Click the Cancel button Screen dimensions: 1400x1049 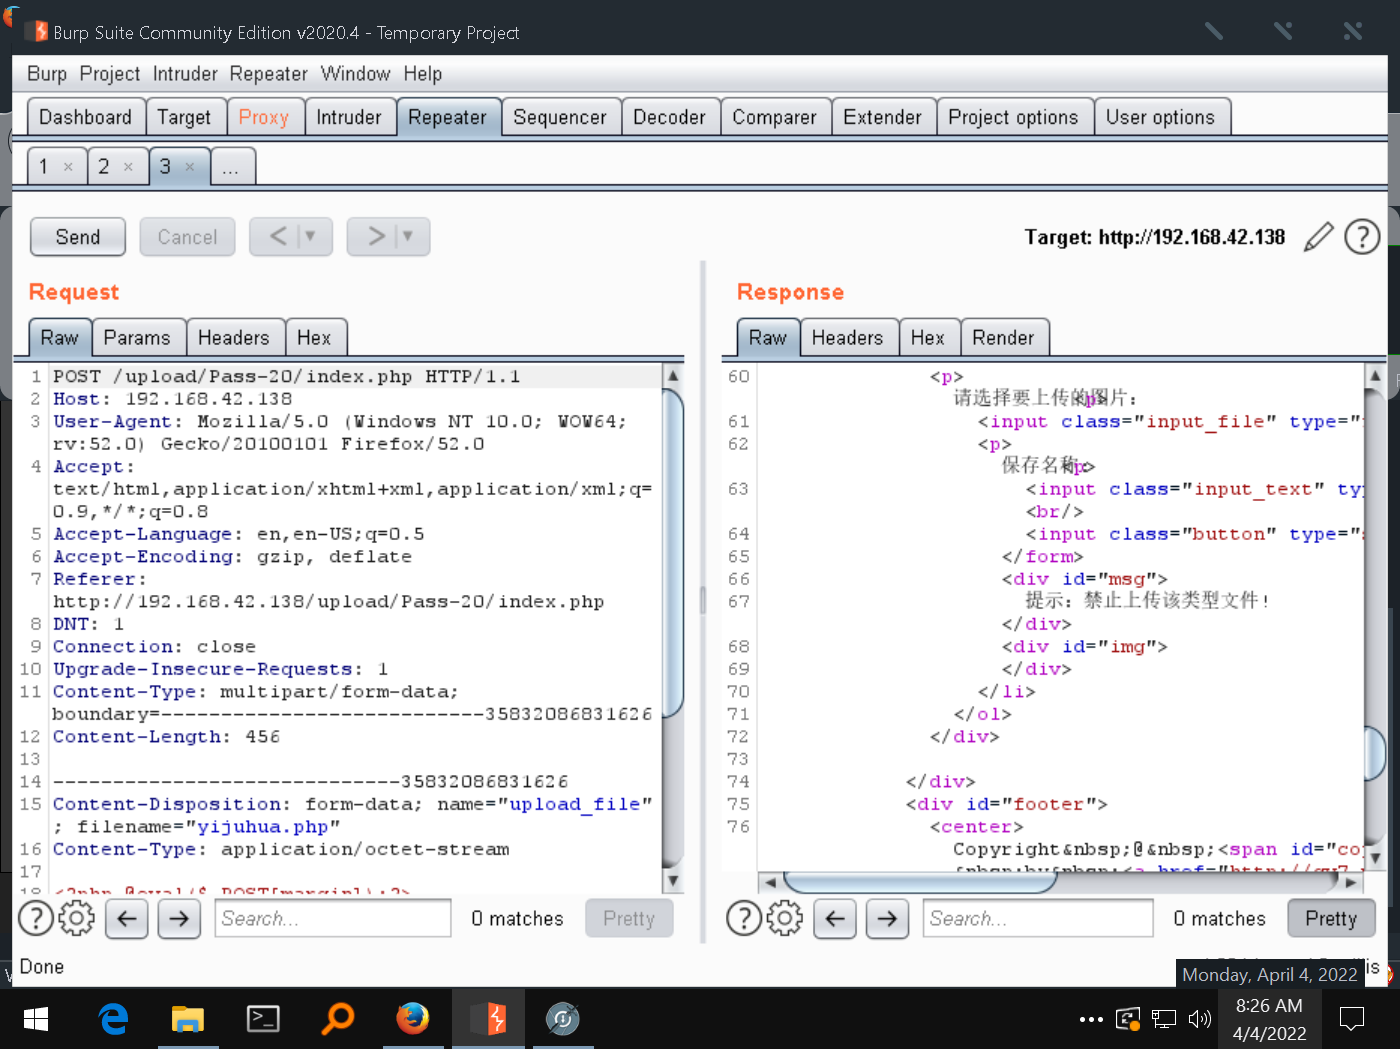[187, 237]
